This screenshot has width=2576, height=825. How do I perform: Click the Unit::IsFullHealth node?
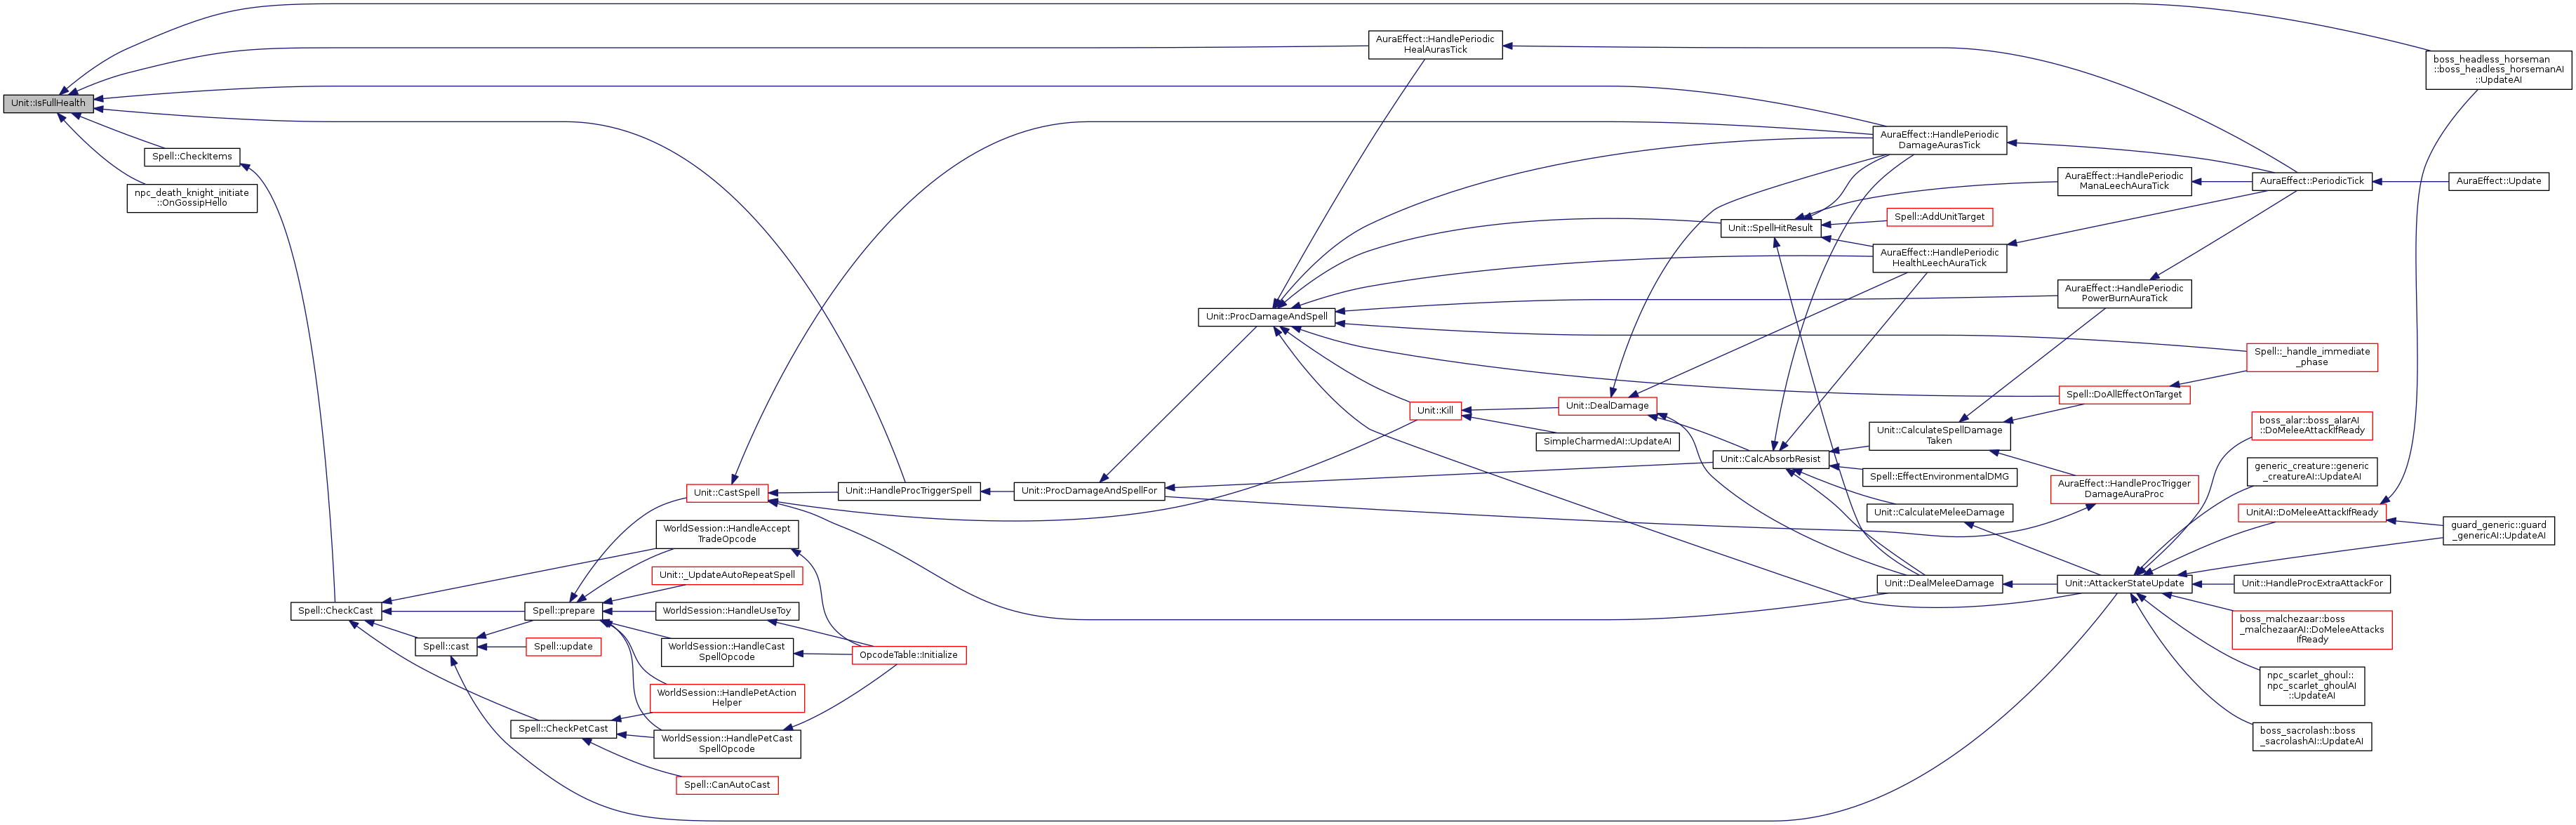48,103
